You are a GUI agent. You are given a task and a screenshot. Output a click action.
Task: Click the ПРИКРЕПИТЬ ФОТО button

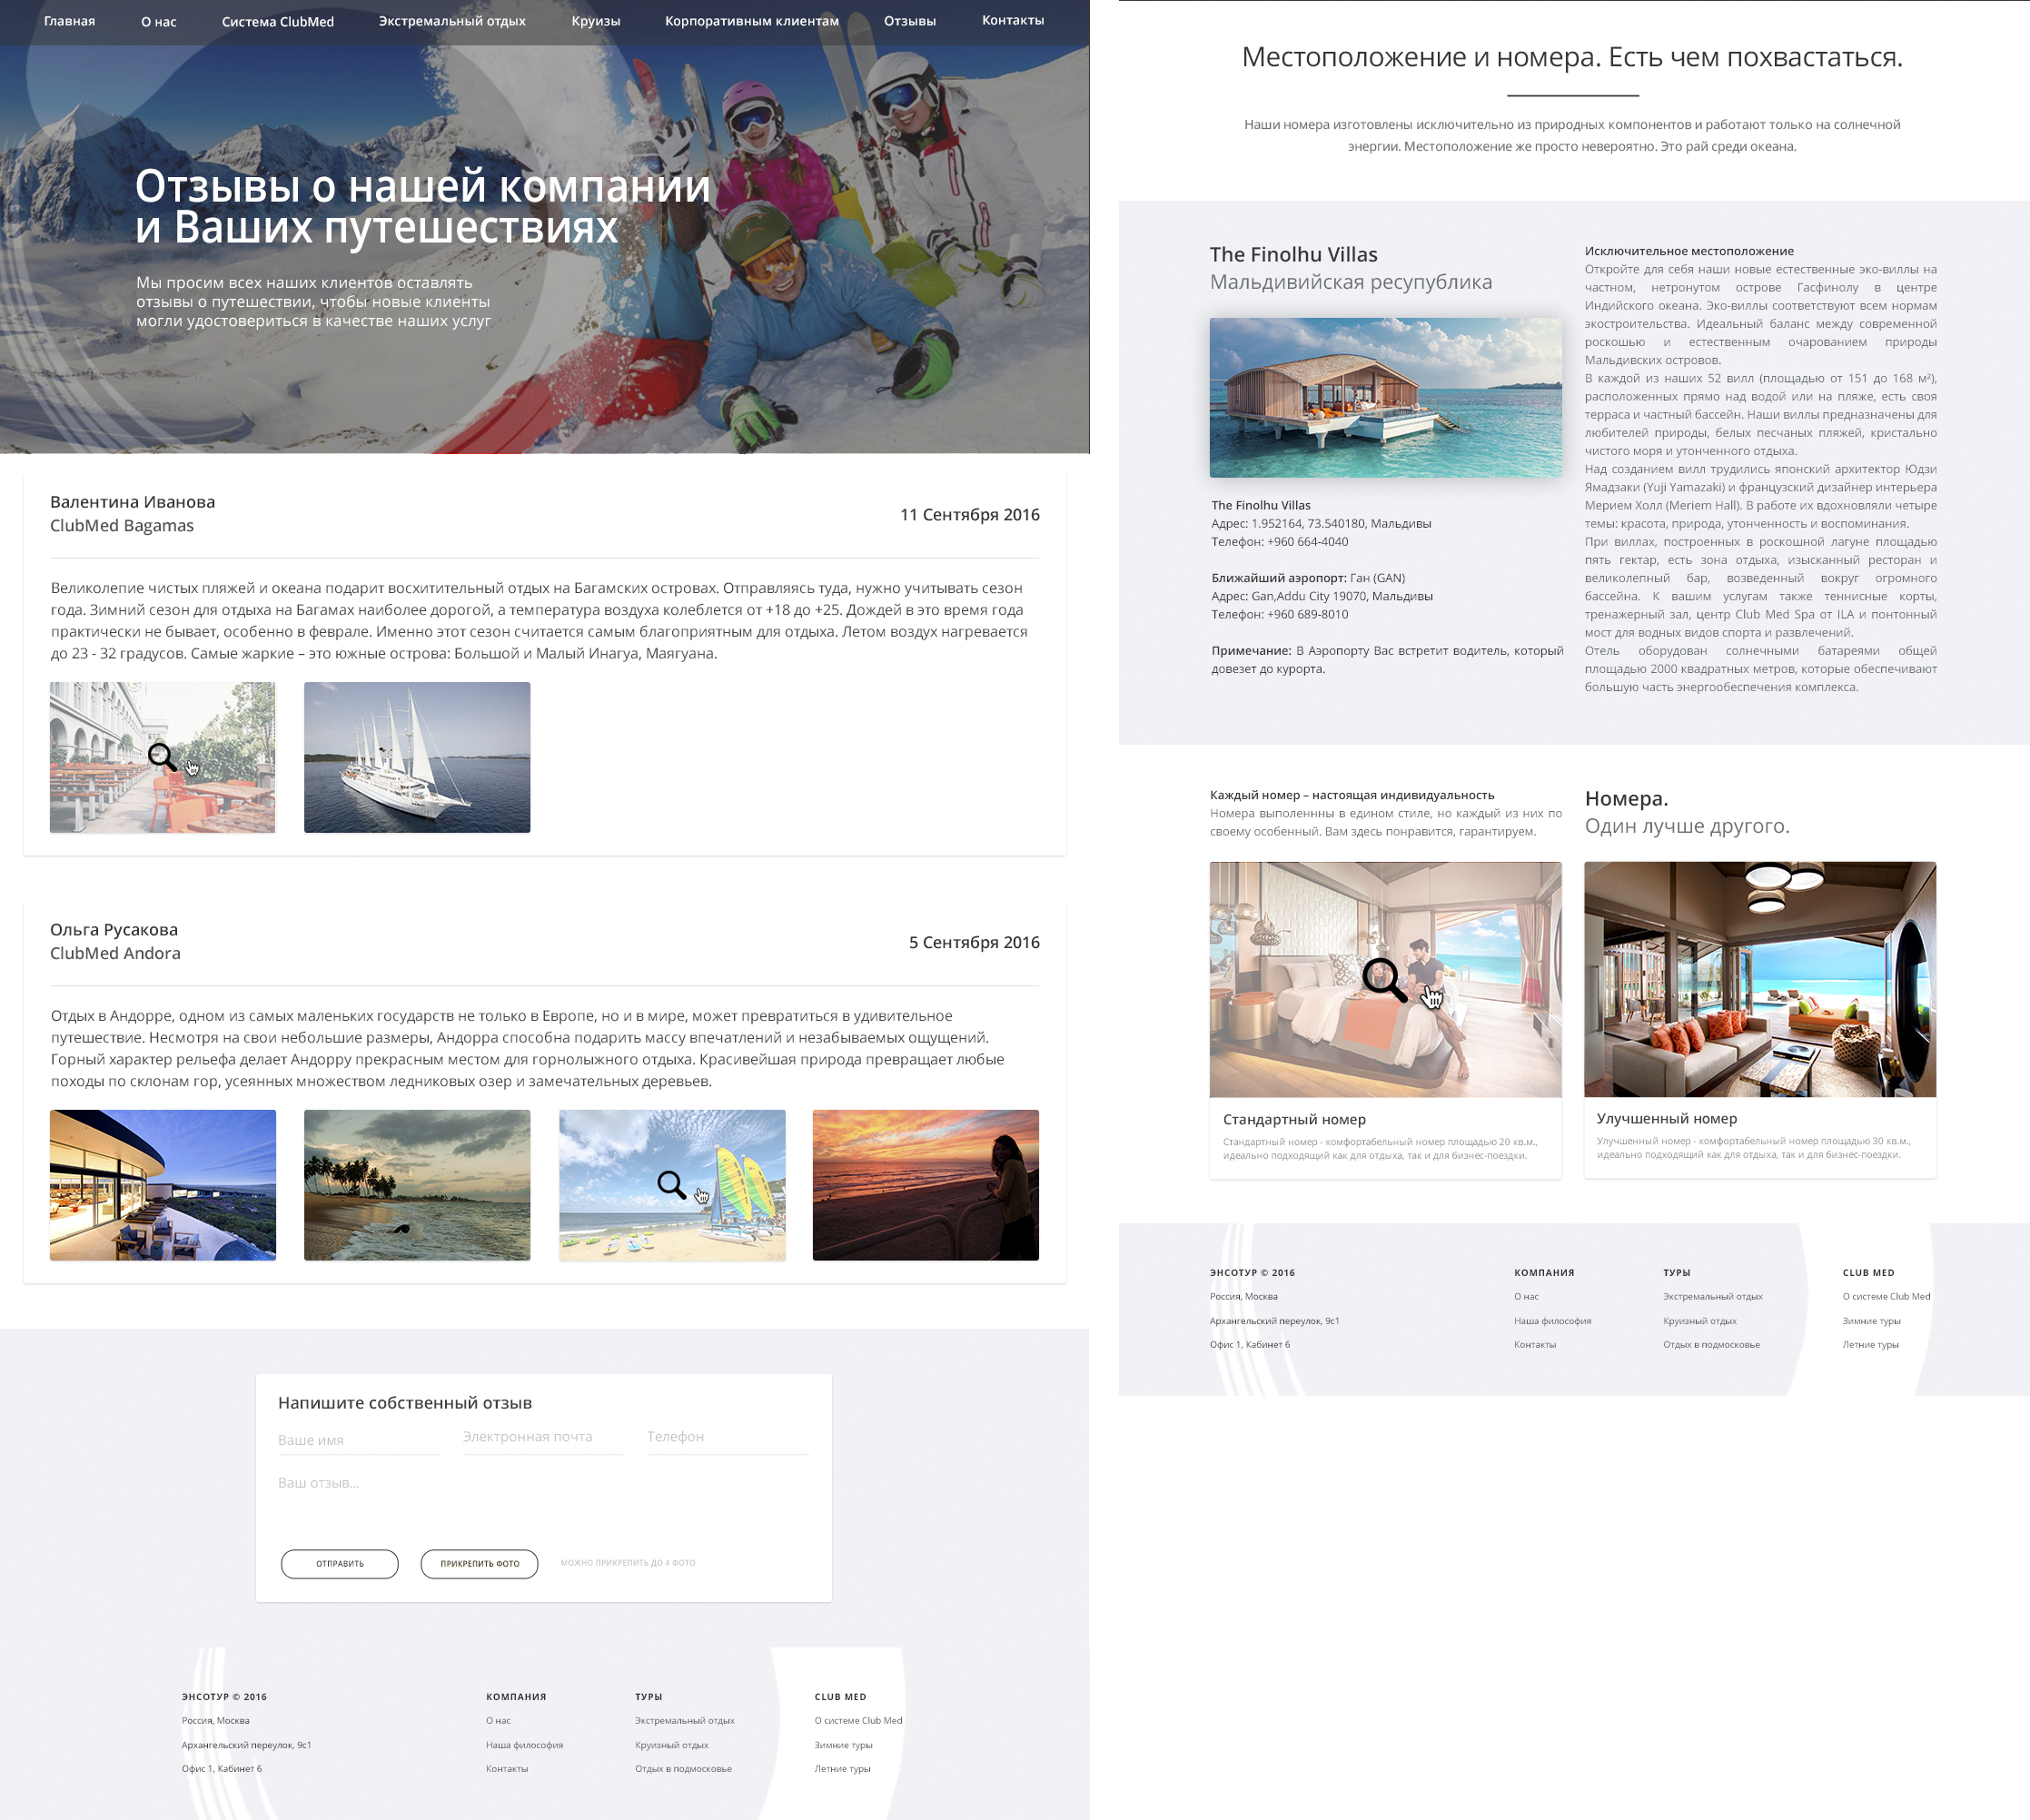[x=479, y=1563]
